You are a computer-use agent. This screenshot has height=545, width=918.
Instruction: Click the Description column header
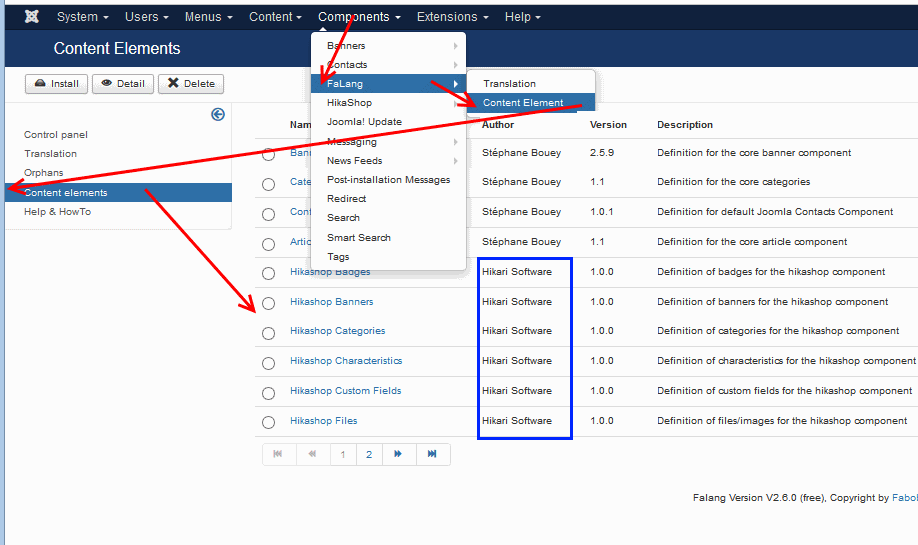click(x=685, y=125)
